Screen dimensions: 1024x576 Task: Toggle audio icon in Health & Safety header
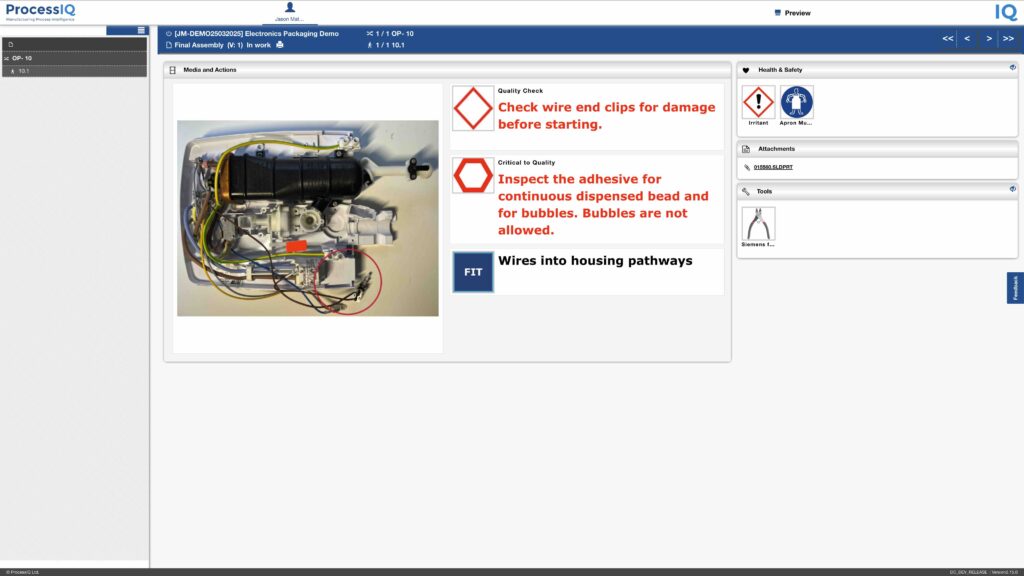1012,67
